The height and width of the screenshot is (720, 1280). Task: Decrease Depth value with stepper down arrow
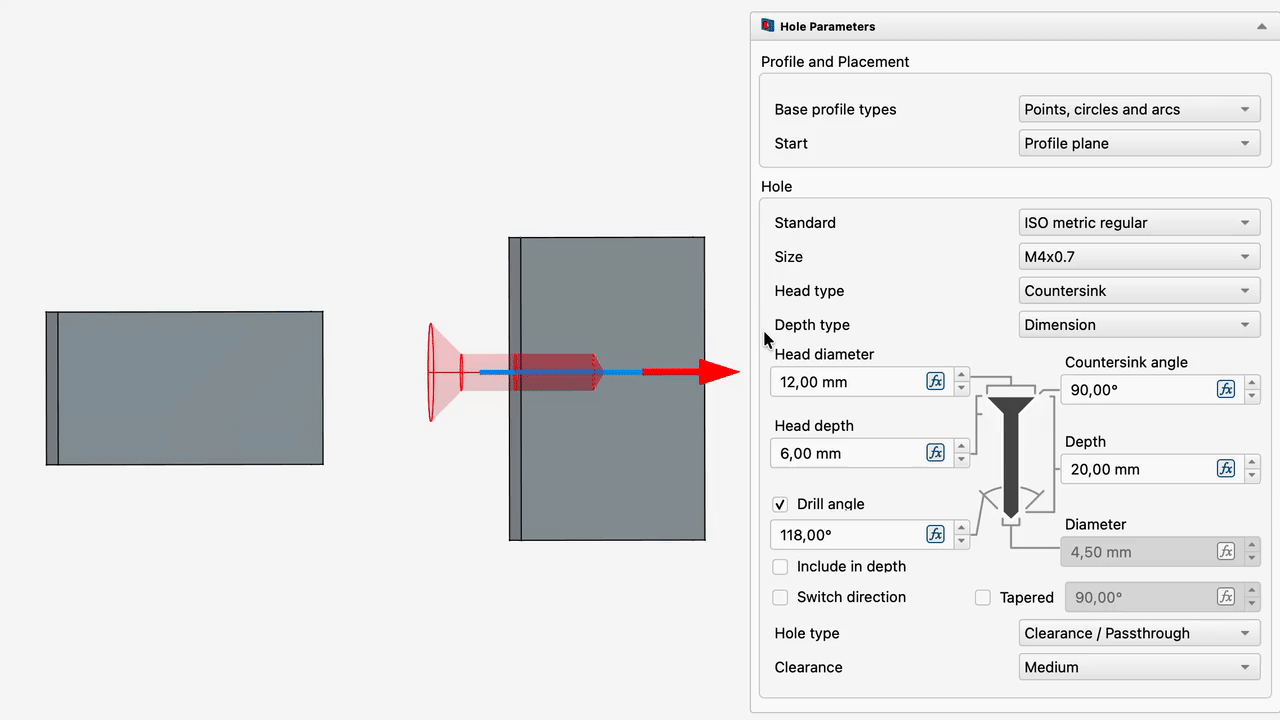point(1251,475)
